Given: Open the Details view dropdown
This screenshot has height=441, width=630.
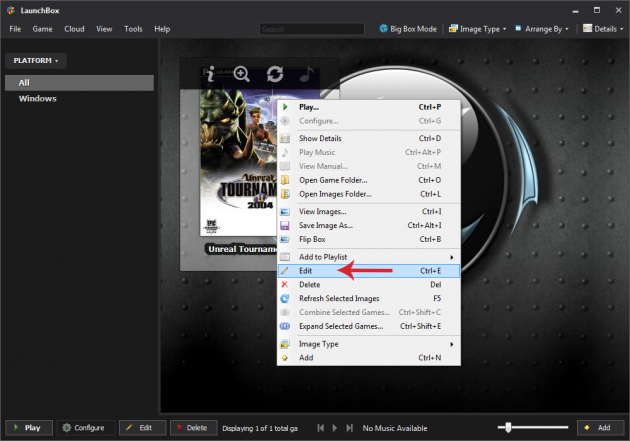Looking at the screenshot, I should 602,29.
